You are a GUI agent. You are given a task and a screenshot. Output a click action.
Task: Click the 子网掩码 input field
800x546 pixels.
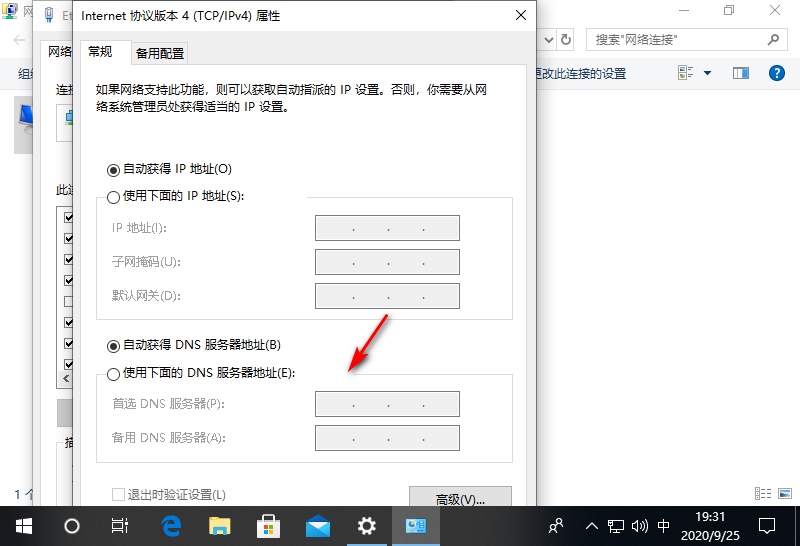[x=387, y=262]
